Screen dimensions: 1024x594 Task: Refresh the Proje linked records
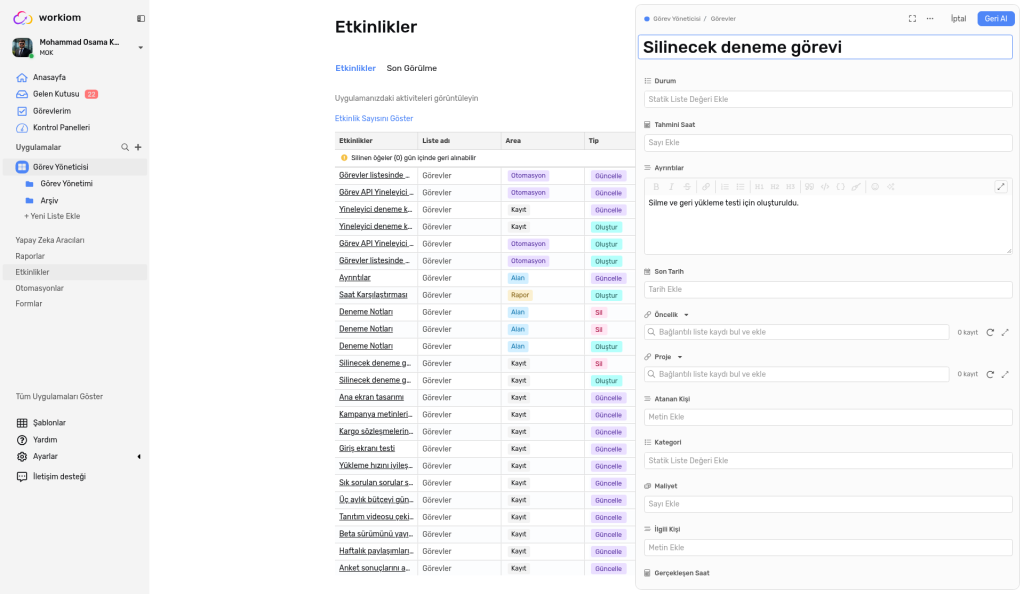990,375
